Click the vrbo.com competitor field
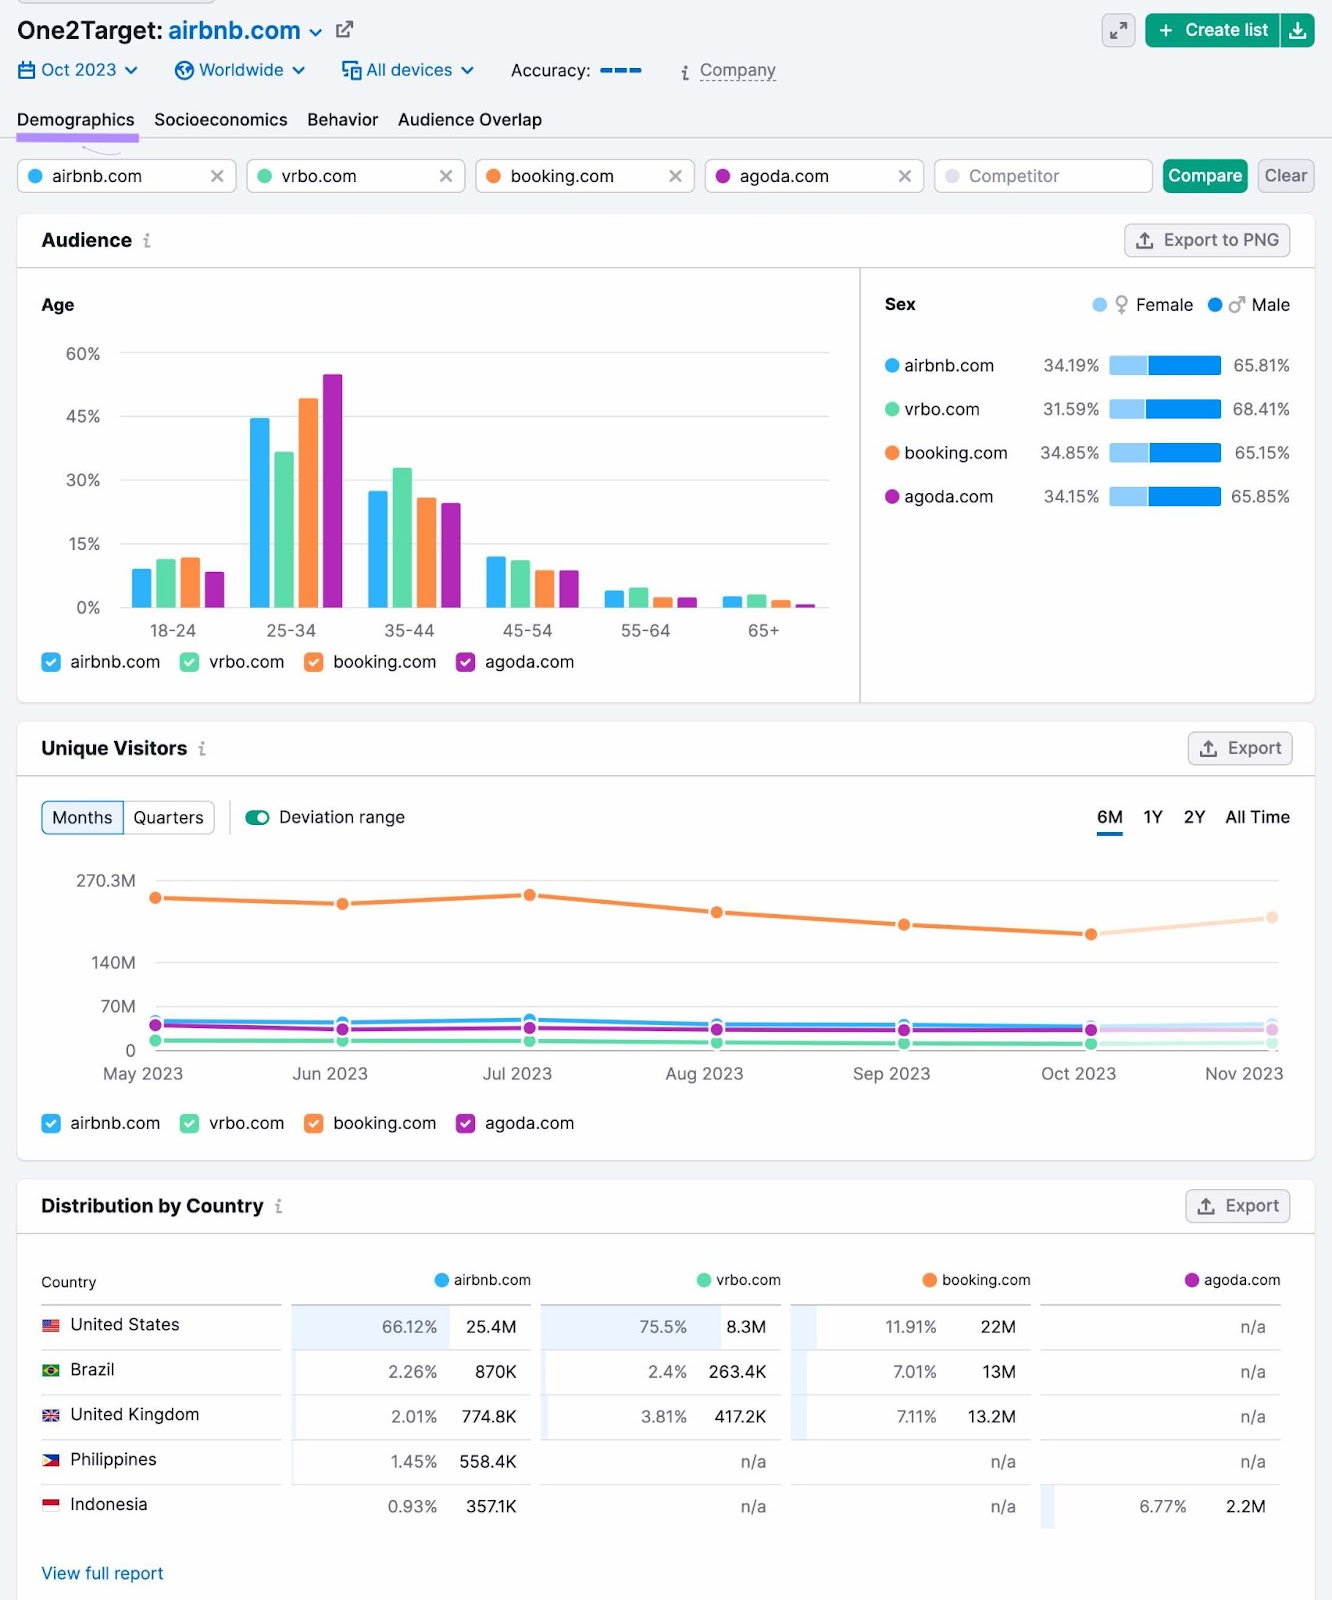The image size is (1332, 1600). tap(355, 176)
